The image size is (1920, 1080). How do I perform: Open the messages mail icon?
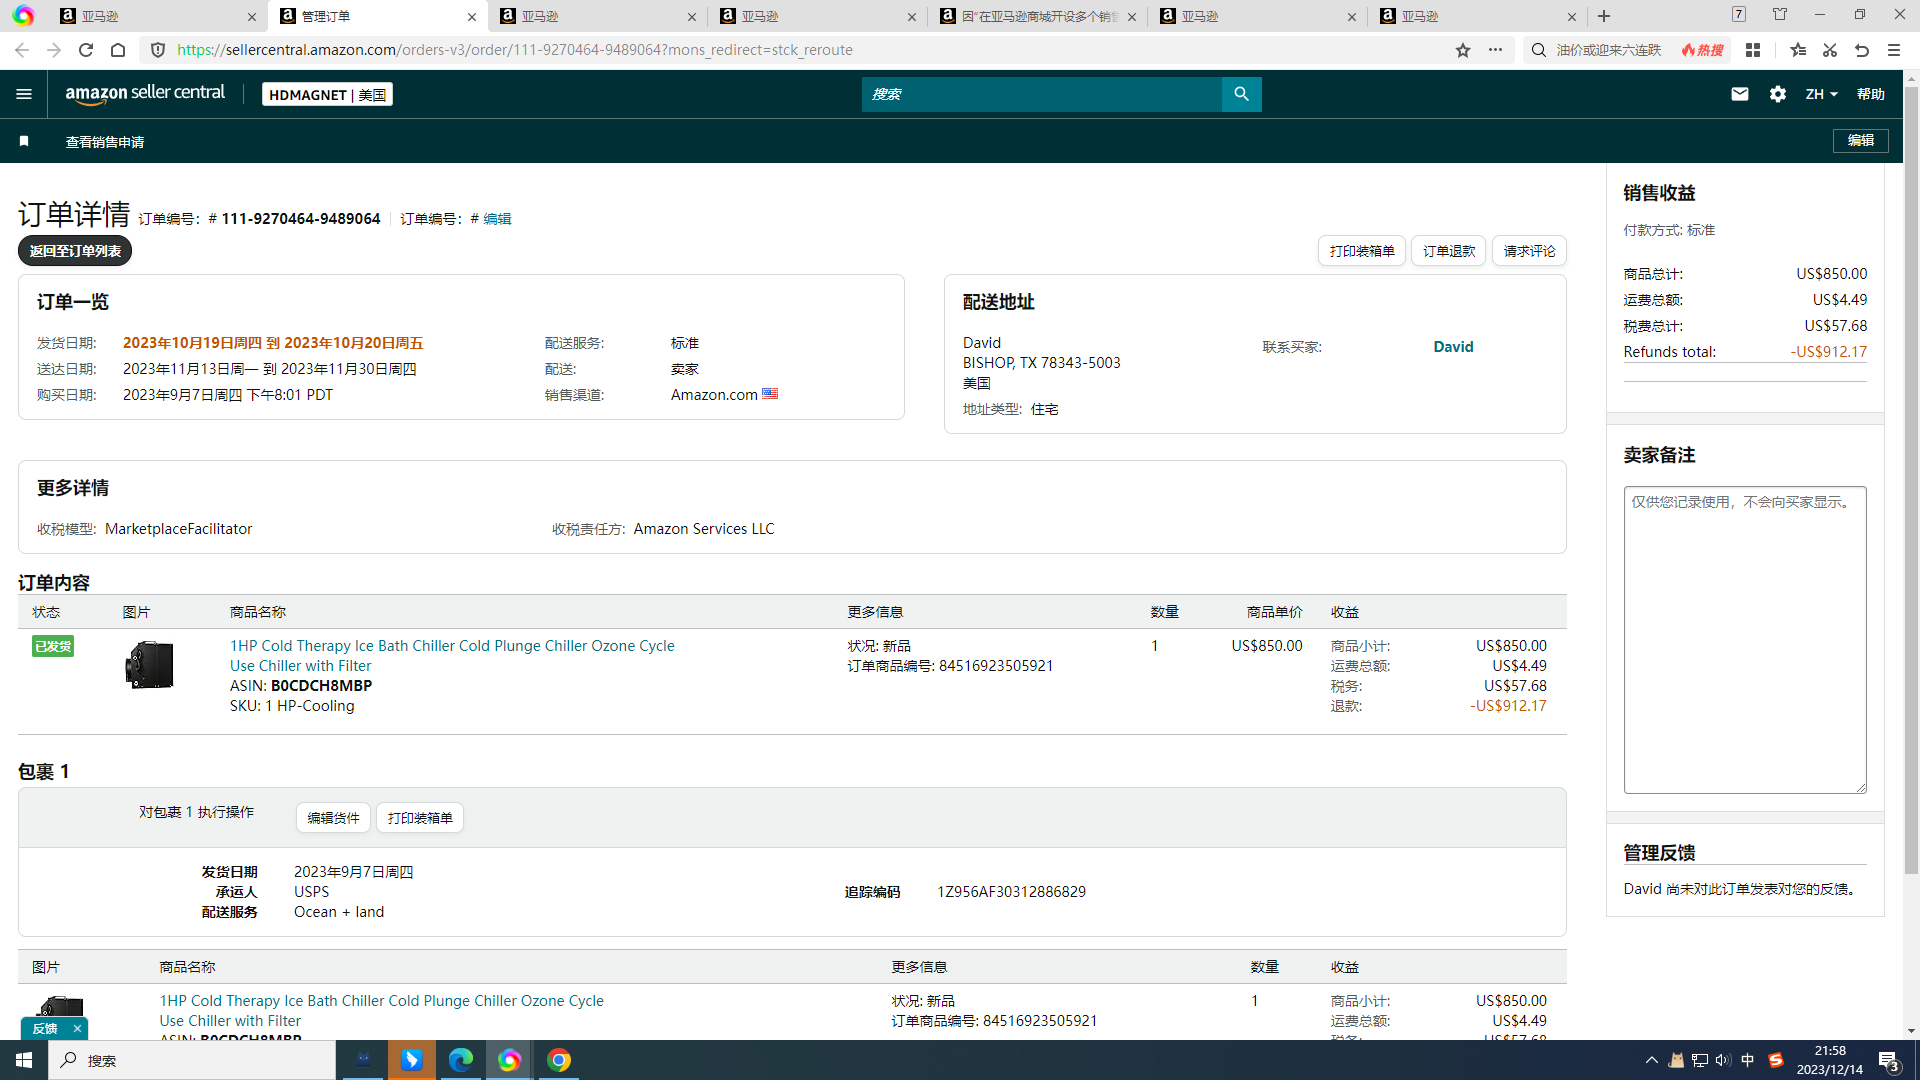(1740, 94)
